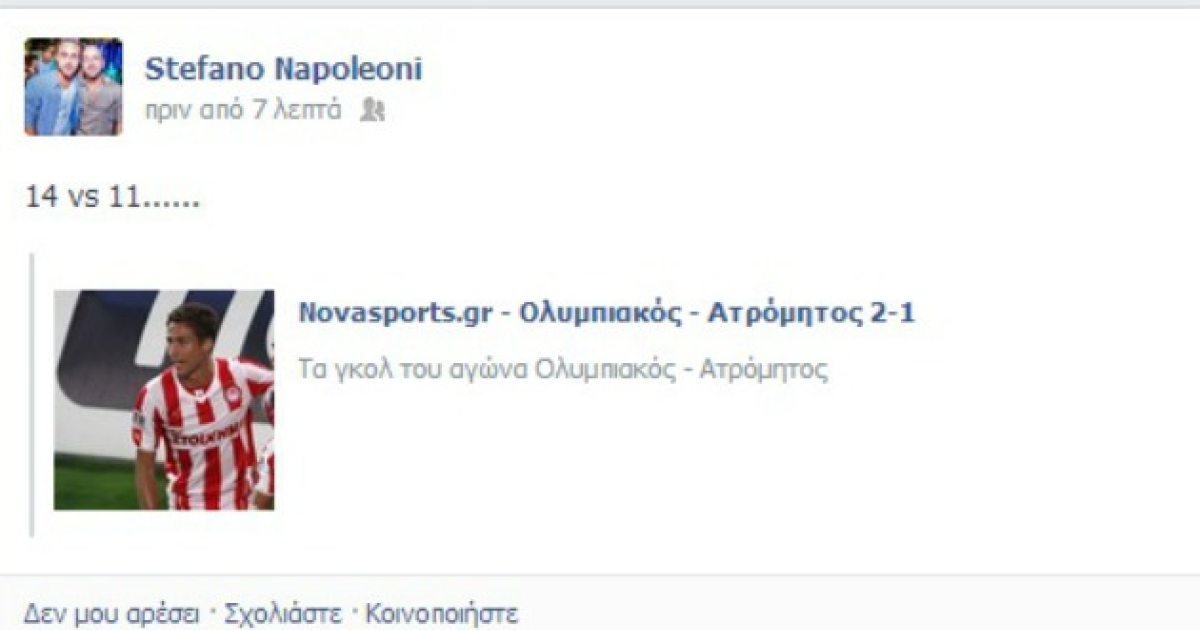Open Stefano Napoleoni's profile picture
This screenshot has width=1200, height=630.
[73, 87]
